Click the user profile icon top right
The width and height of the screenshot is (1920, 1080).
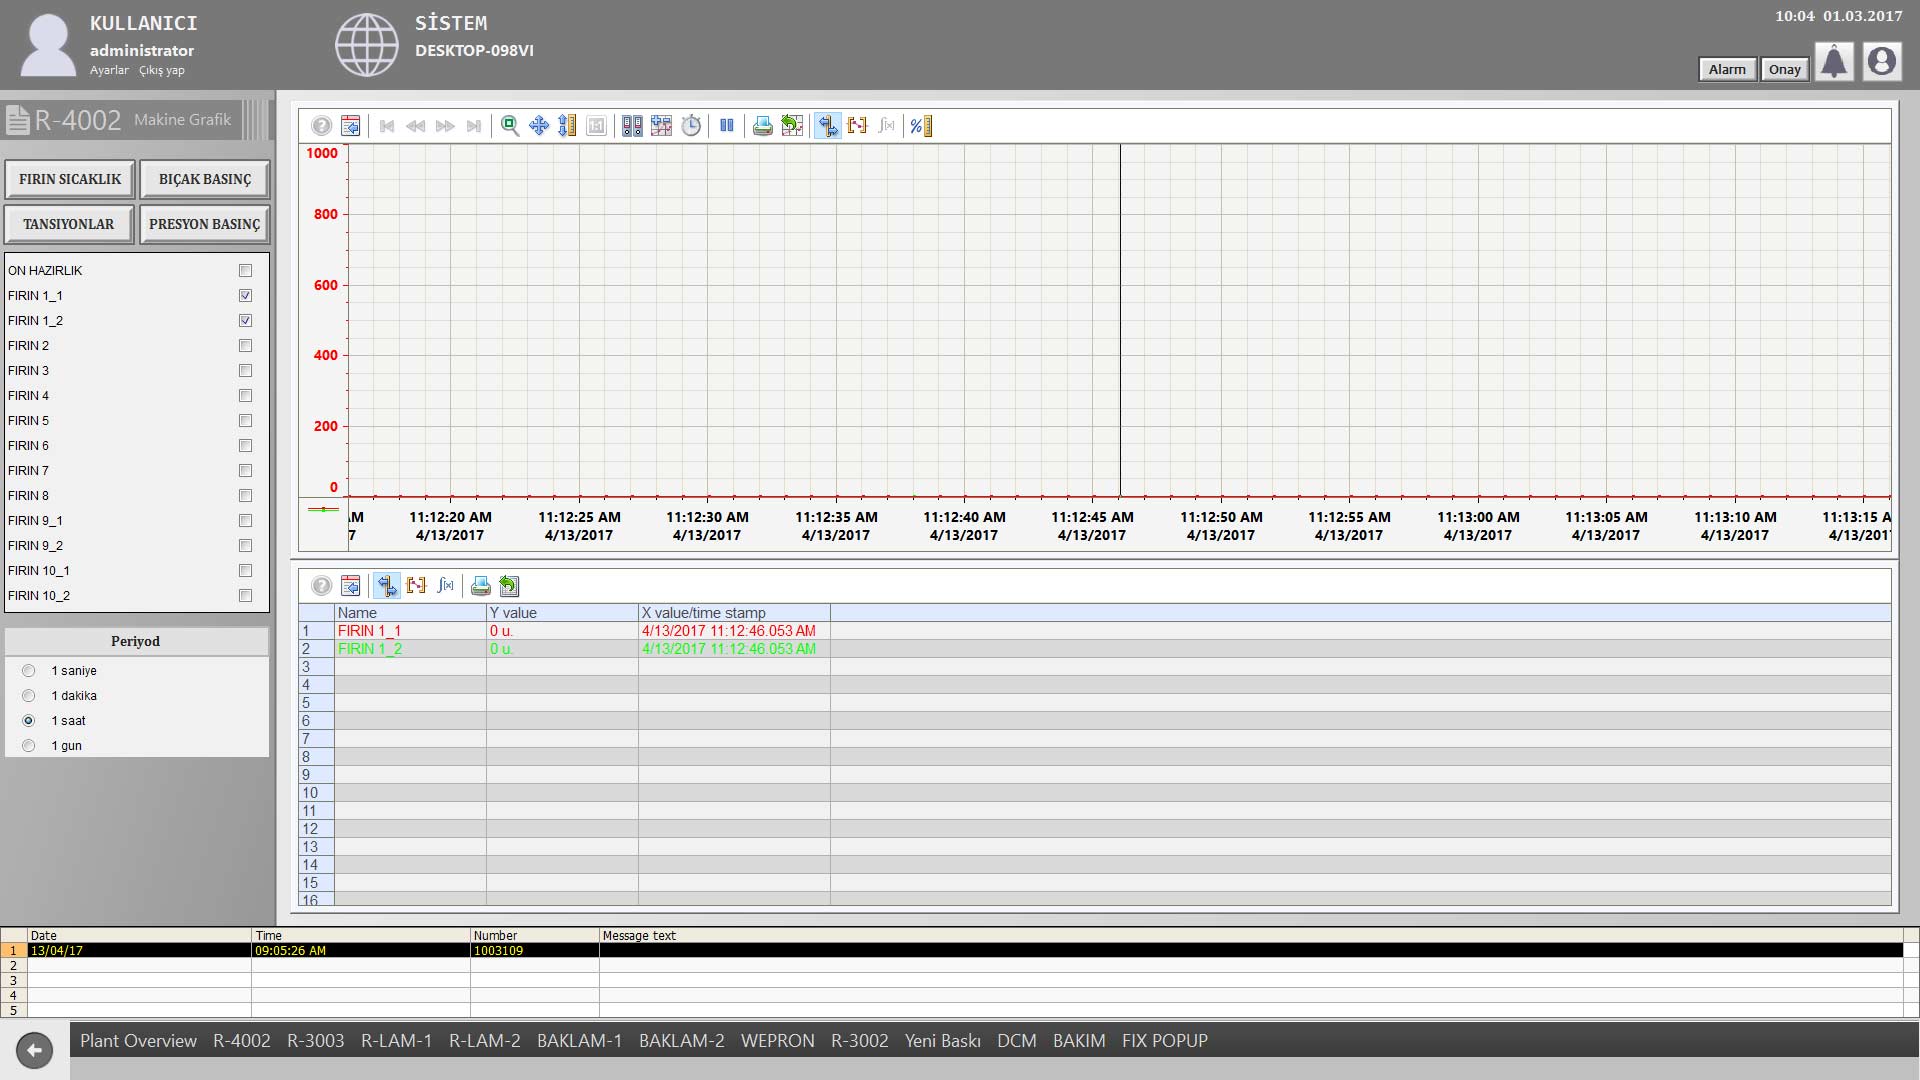pos(1882,62)
